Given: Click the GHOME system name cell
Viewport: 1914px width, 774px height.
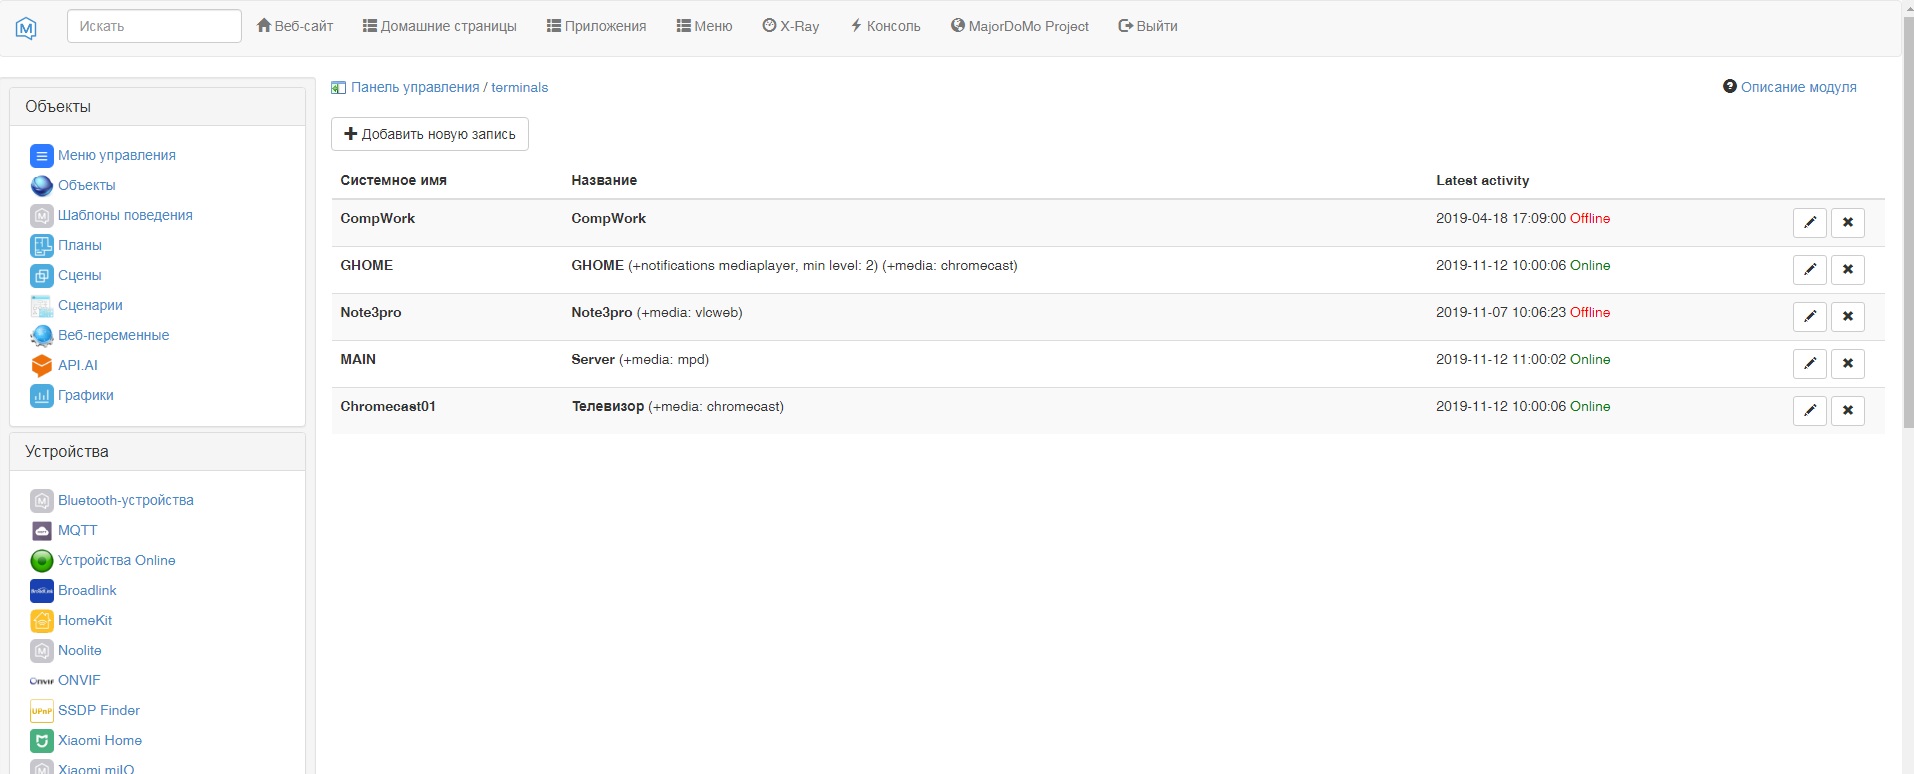Looking at the screenshot, I should (367, 265).
